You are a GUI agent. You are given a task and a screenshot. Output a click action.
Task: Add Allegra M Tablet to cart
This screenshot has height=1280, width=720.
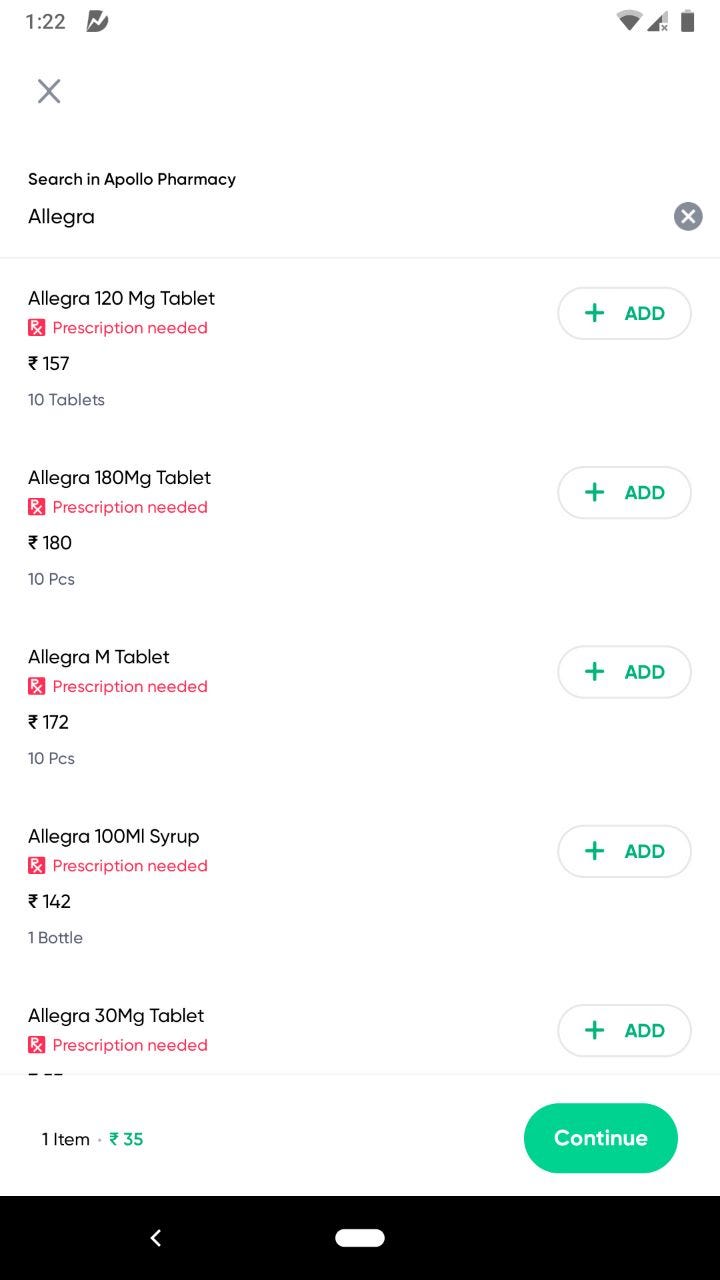(x=624, y=672)
